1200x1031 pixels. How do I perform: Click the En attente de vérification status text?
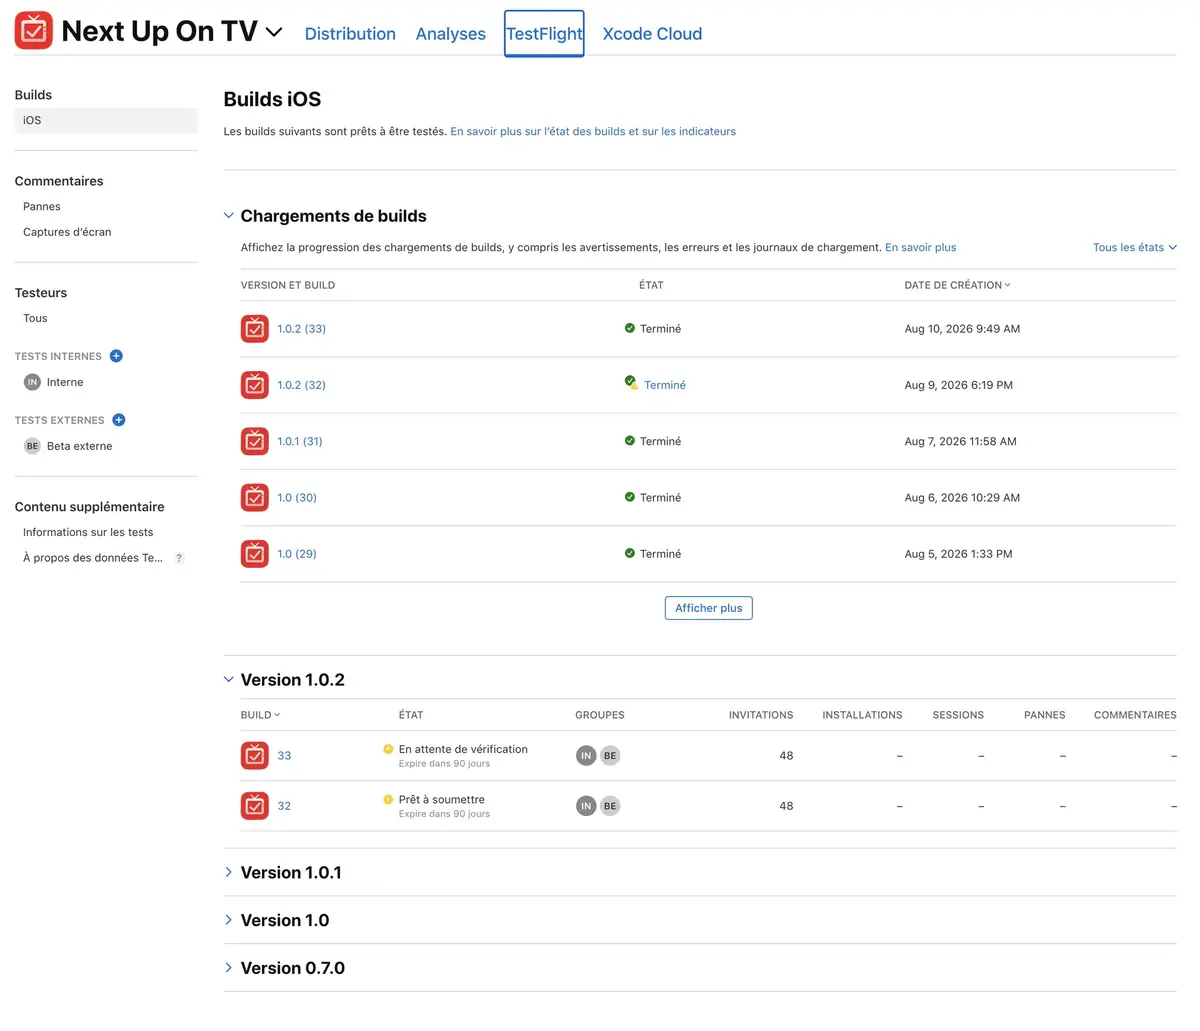[463, 749]
